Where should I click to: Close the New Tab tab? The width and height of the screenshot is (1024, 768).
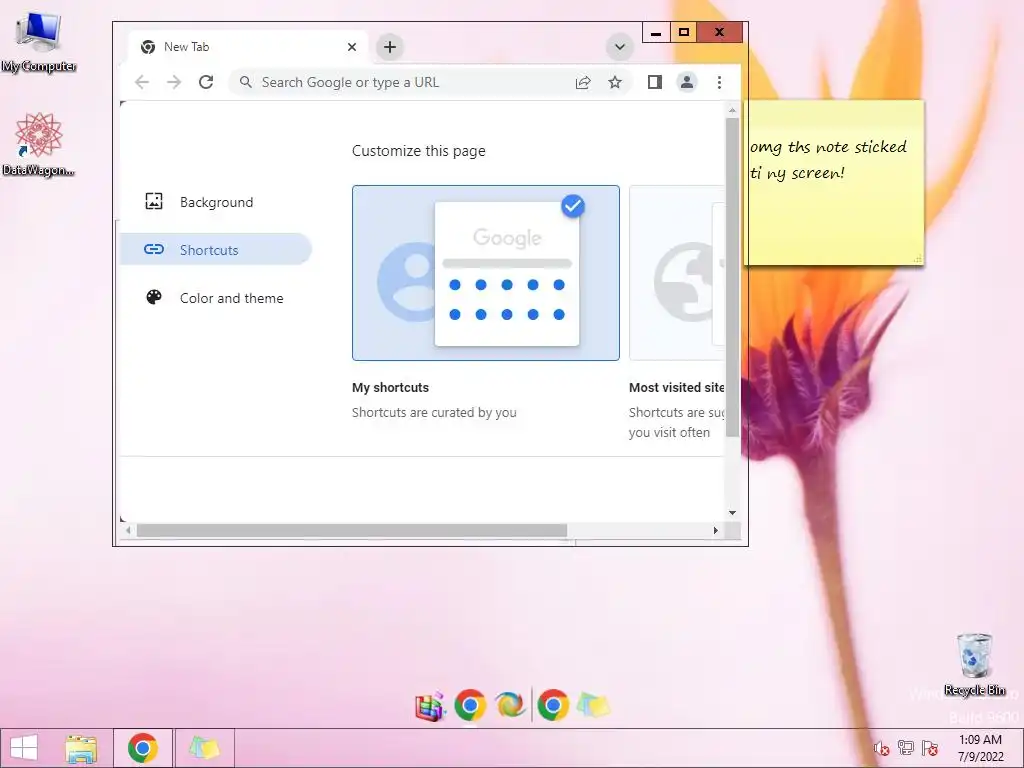pos(352,47)
